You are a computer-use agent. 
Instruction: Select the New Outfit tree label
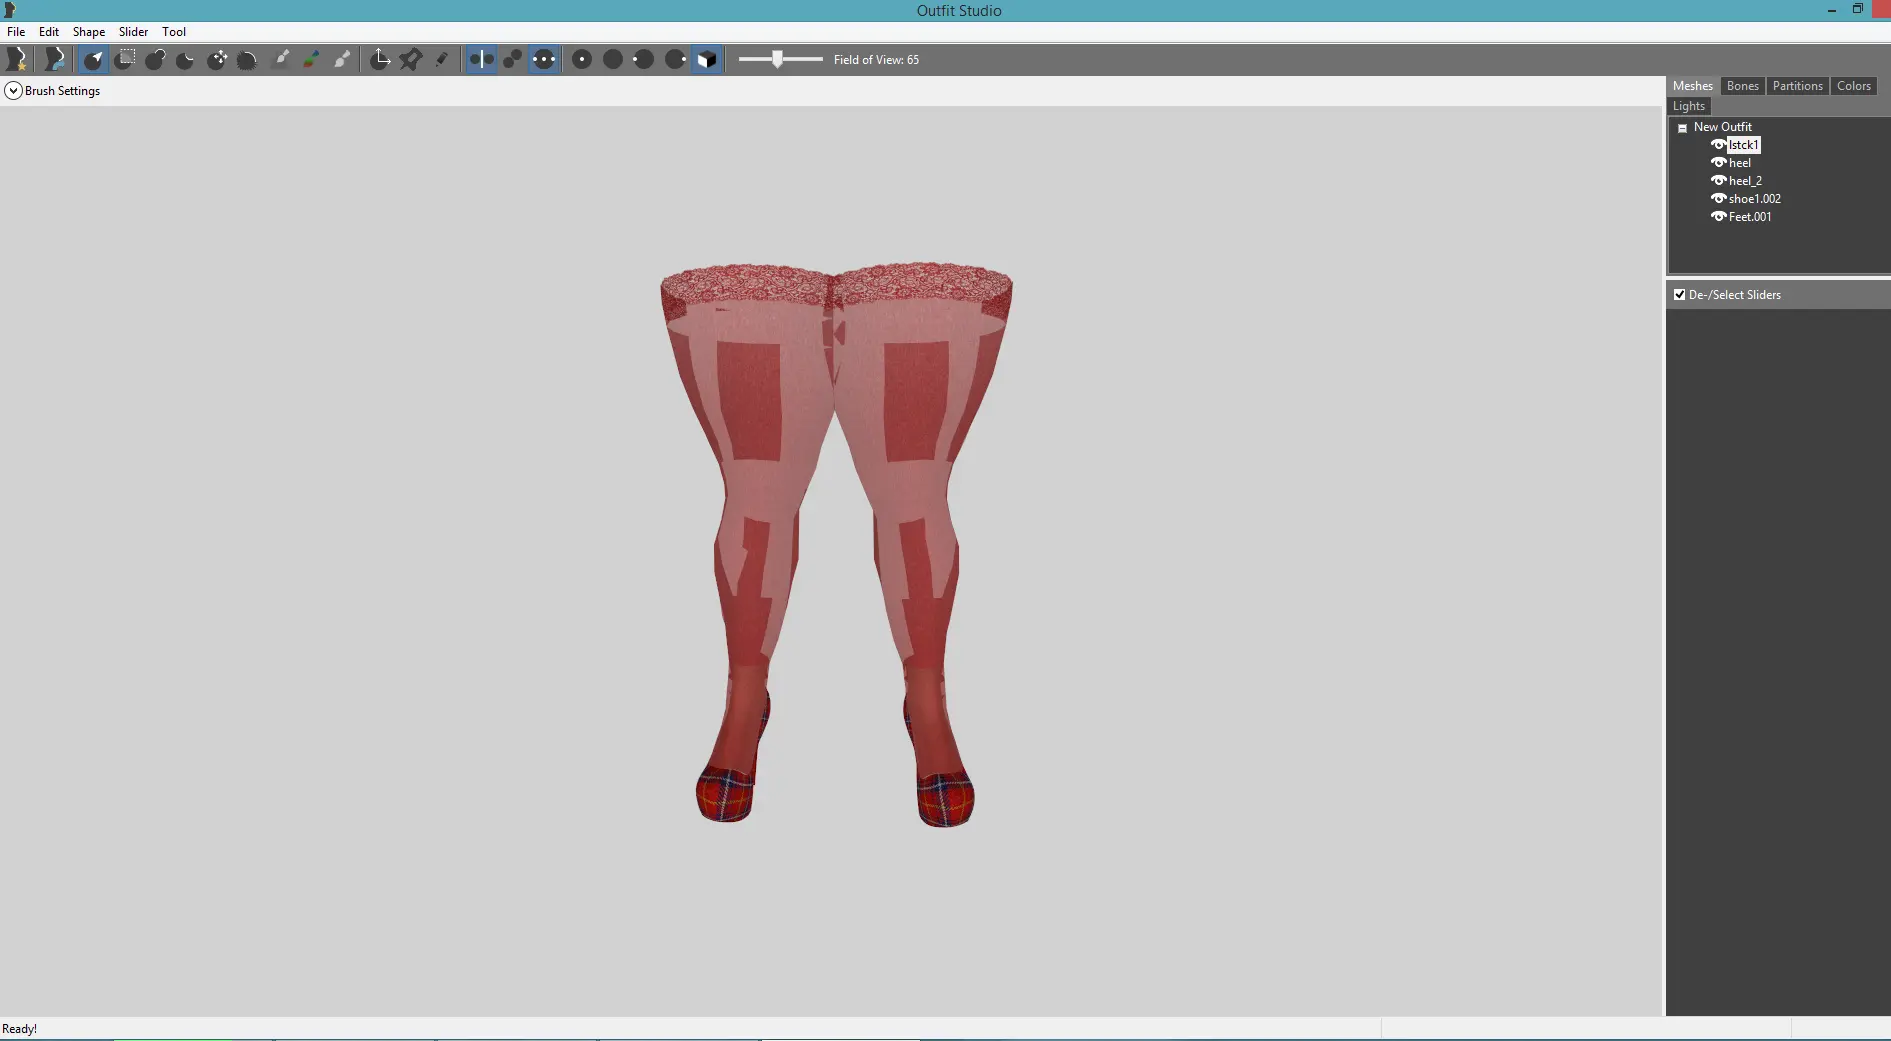pyautogui.click(x=1722, y=127)
